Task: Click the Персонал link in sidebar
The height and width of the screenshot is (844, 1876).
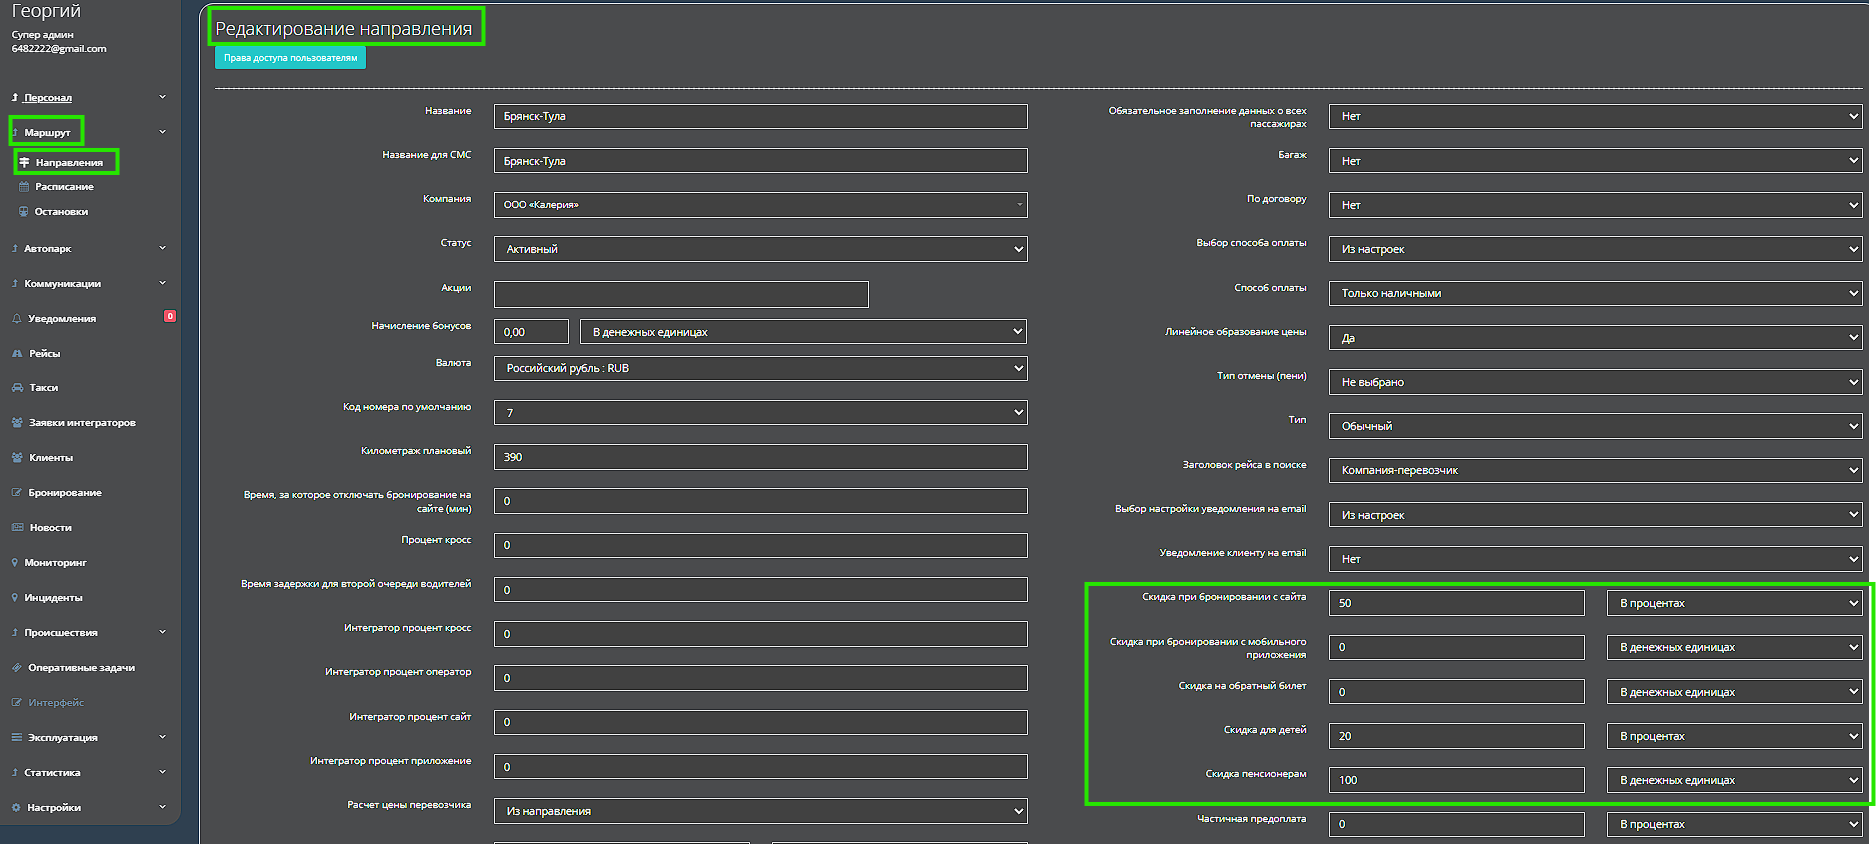Action: pos(48,98)
